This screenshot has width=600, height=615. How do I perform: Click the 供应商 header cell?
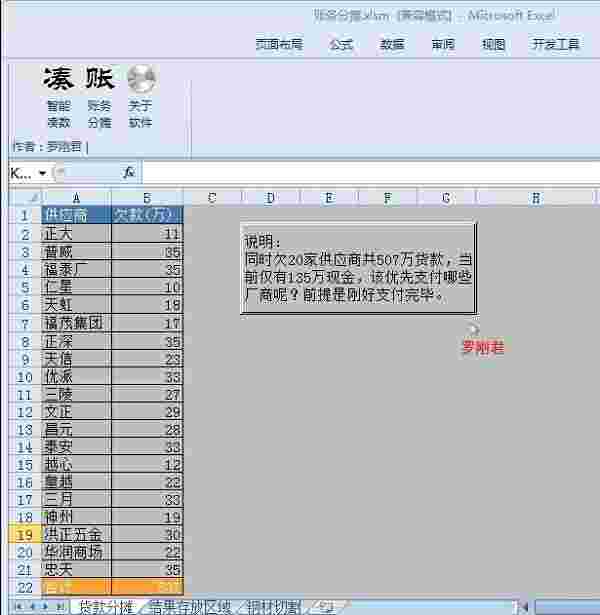(x=76, y=215)
